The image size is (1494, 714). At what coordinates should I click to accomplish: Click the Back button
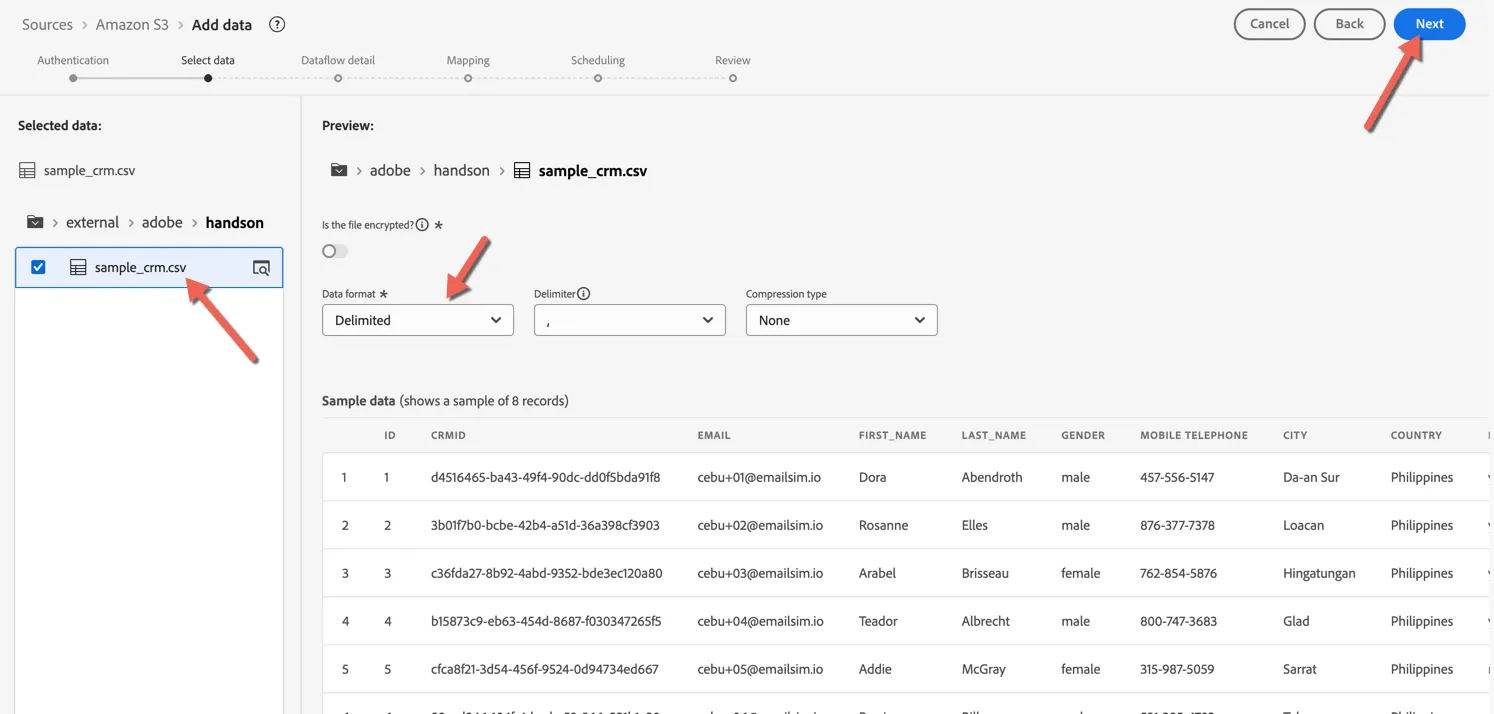[1349, 24]
